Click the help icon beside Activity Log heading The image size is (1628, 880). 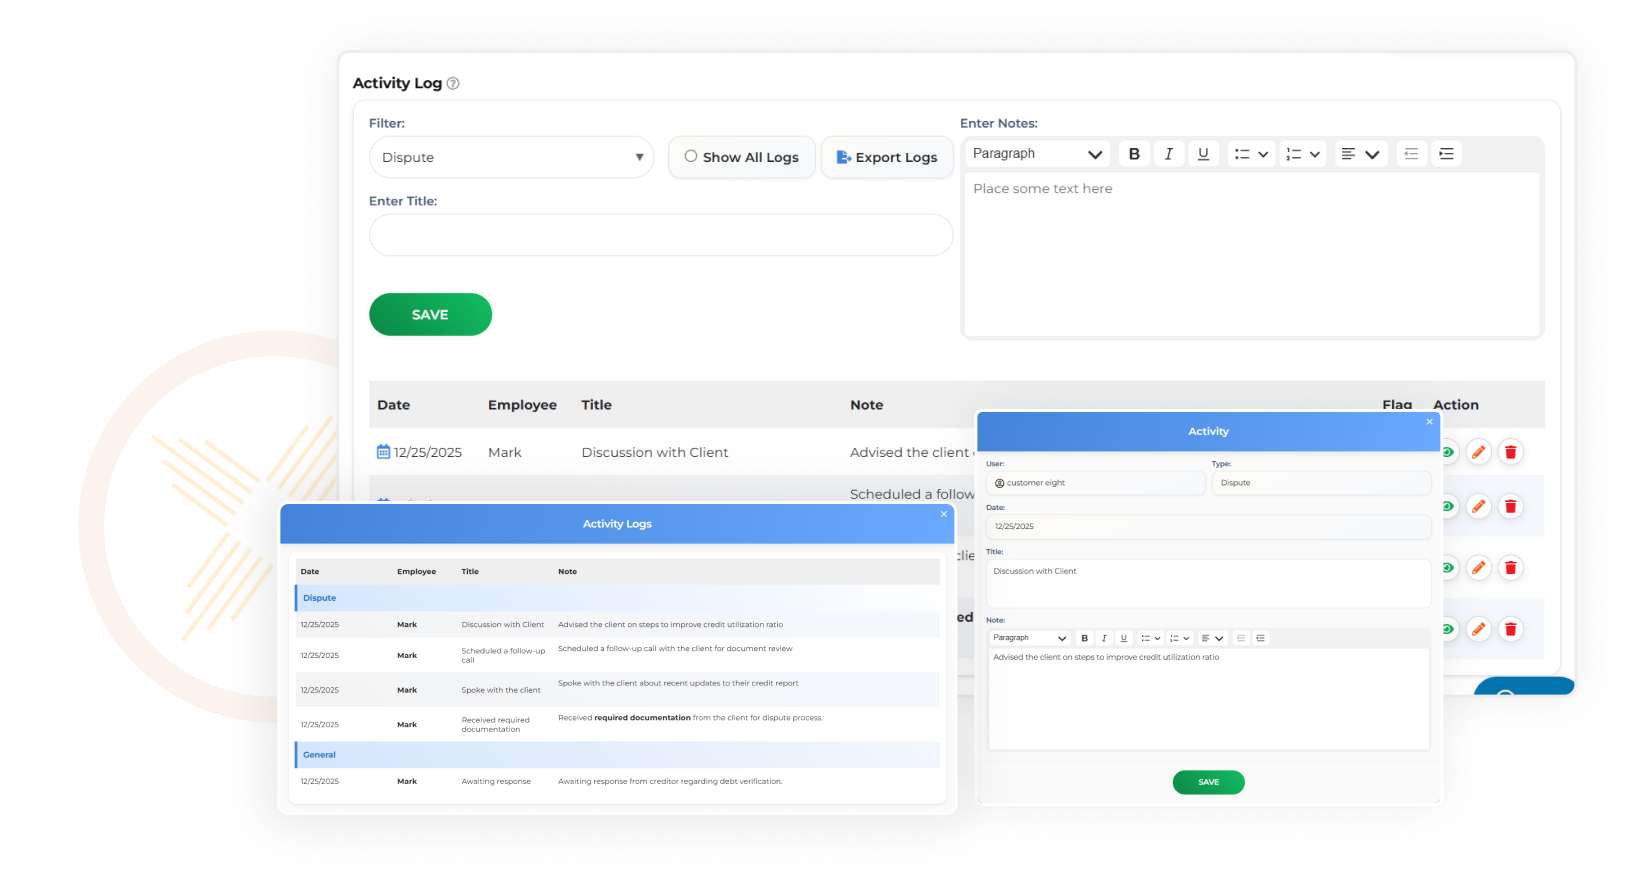coord(453,84)
